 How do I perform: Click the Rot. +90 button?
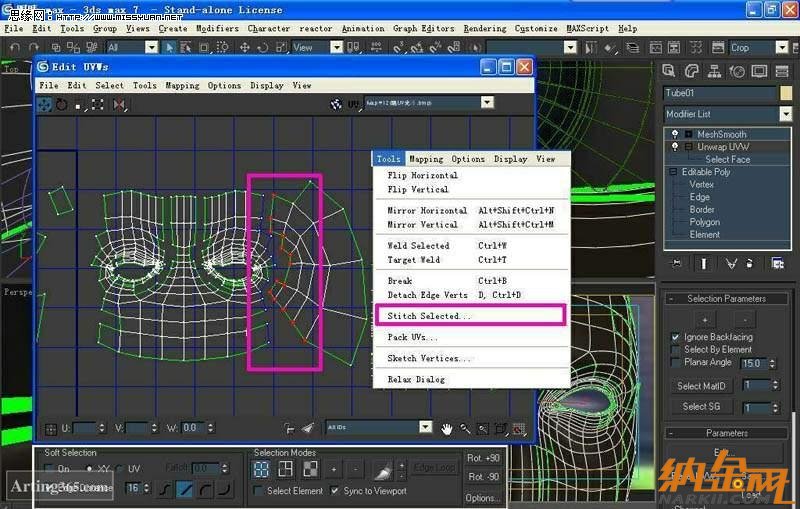(x=483, y=458)
